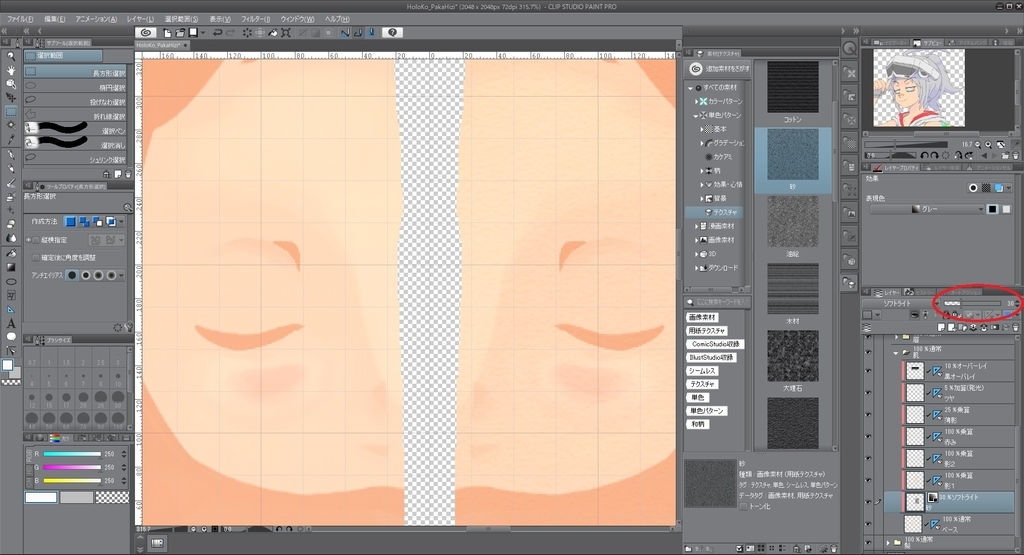Screen dimensions: 1024x555
Task: Select the Gradient tool
Action: (x=10, y=267)
